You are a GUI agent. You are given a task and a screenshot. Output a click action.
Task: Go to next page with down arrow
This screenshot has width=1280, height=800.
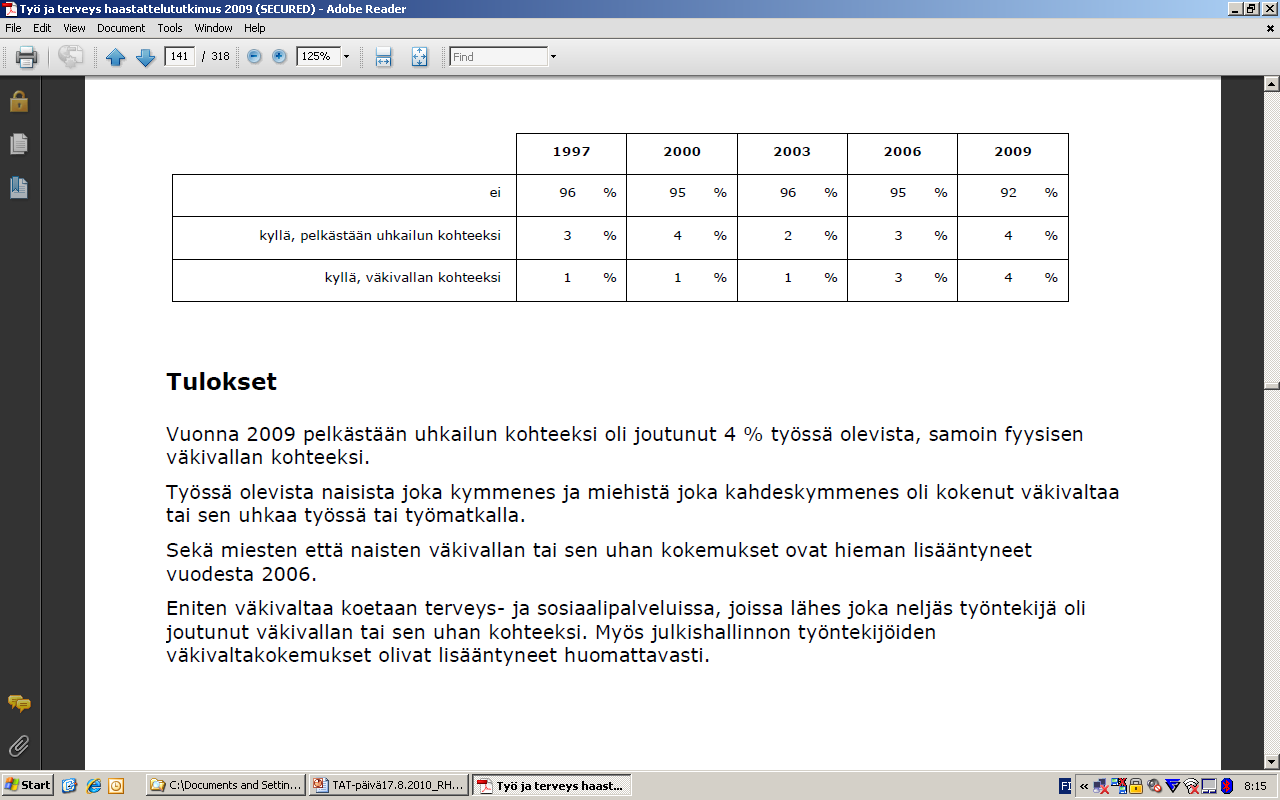(x=145, y=57)
